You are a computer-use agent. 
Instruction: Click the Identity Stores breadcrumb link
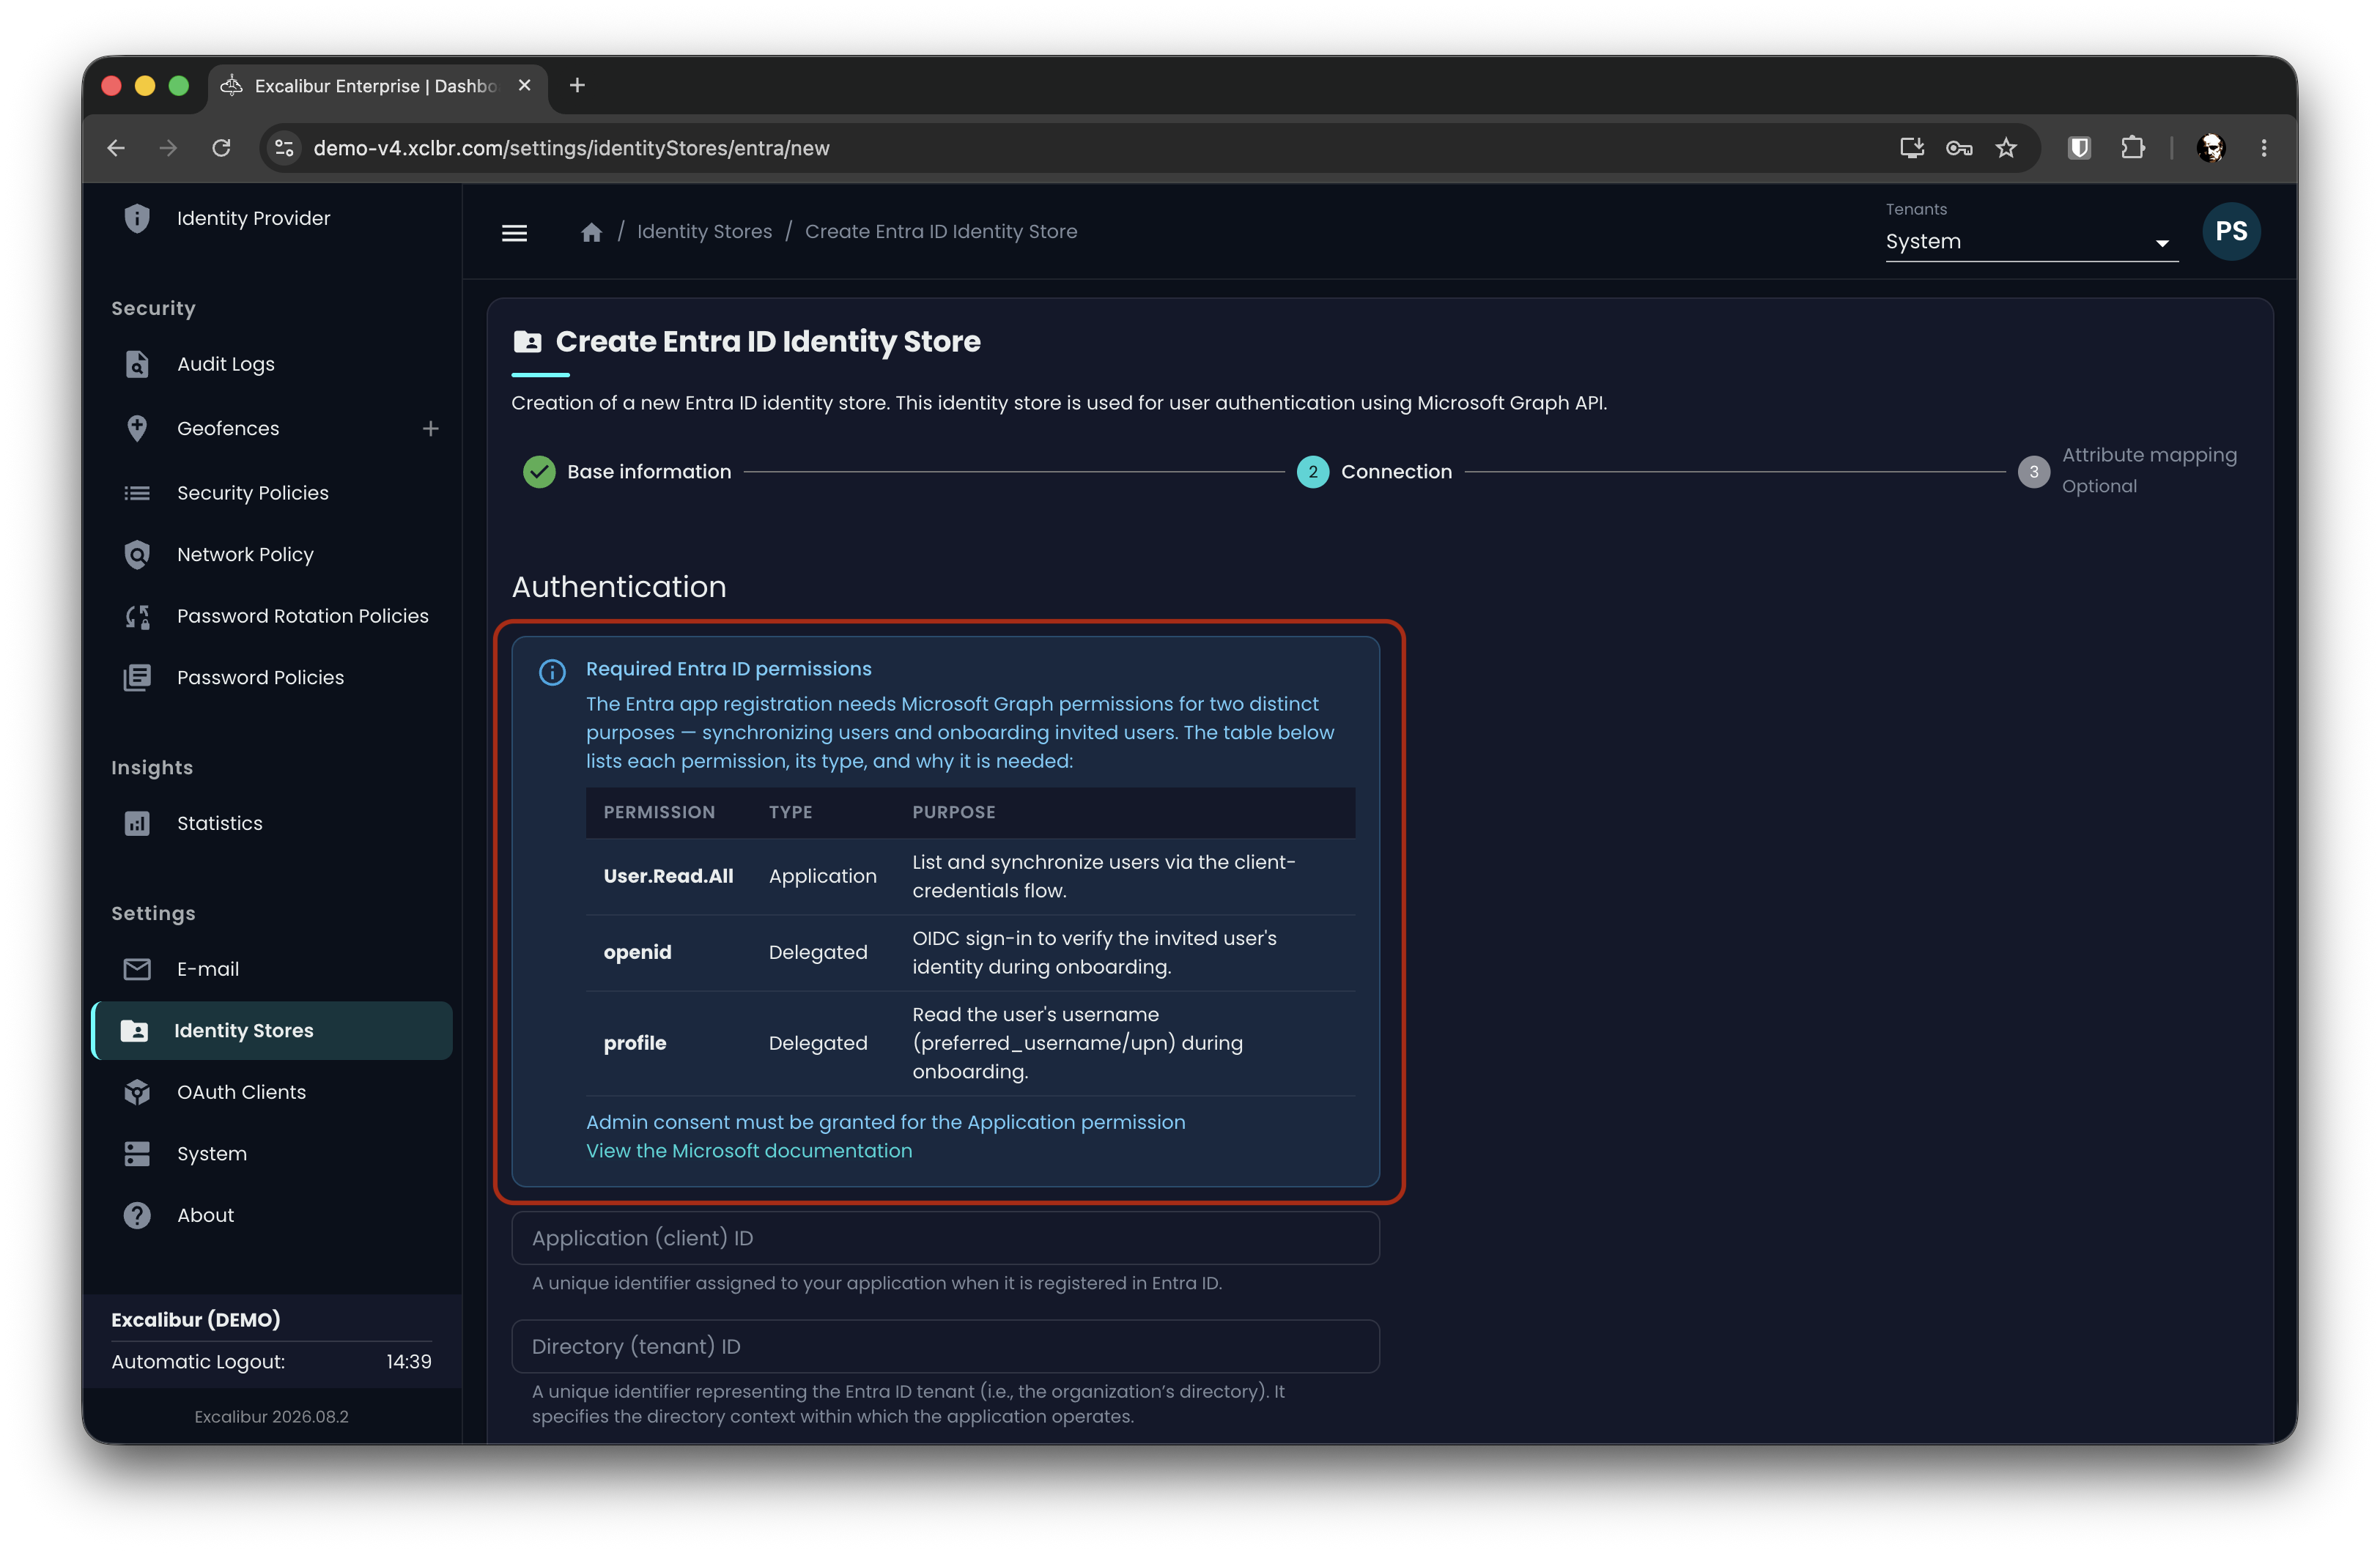click(704, 232)
